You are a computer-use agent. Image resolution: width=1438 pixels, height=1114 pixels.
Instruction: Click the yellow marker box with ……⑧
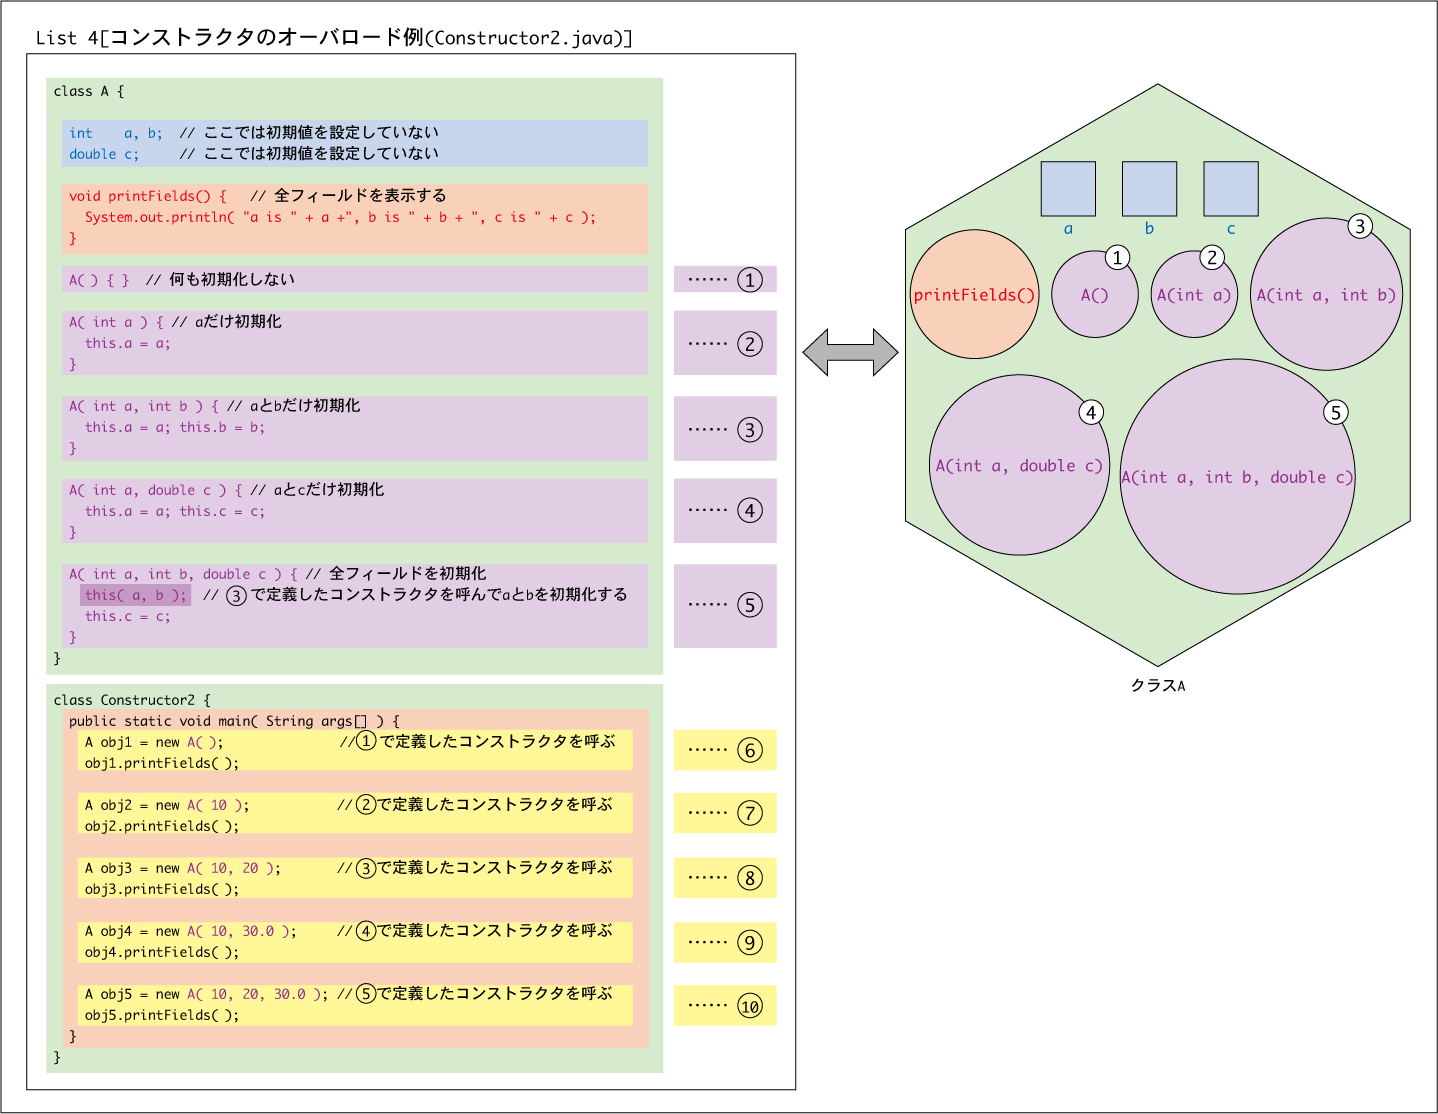tap(725, 877)
